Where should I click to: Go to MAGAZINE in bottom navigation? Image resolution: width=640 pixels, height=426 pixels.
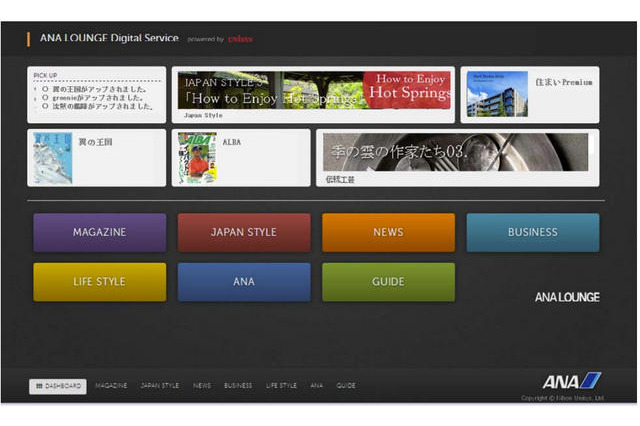(x=111, y=386)
